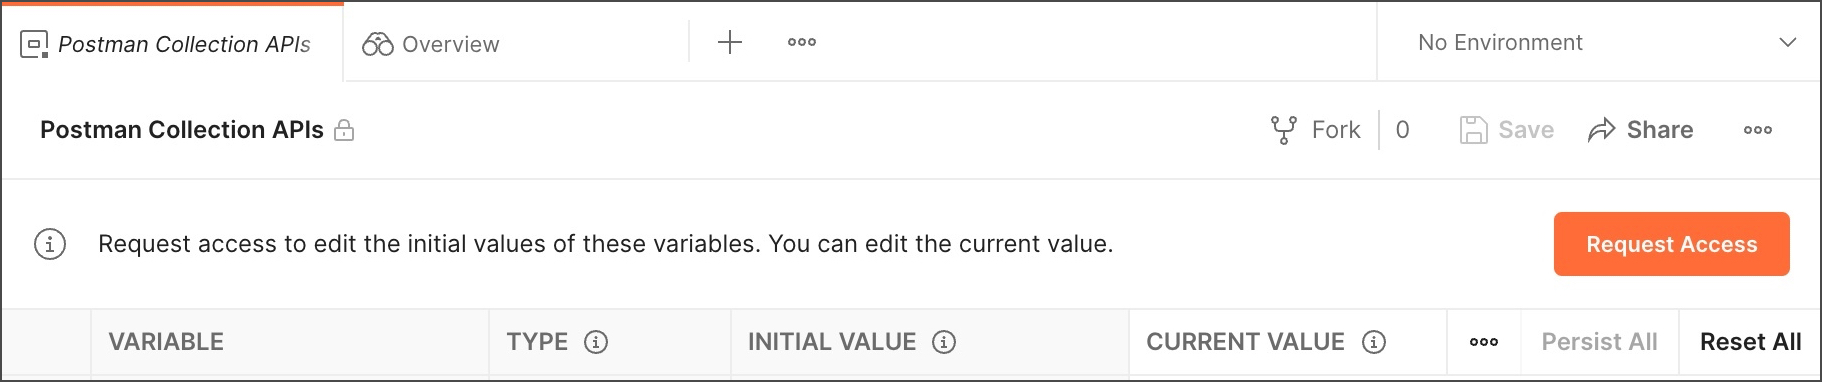Click the Fork icon
1822x382 pixels.
pos(1283,130)
